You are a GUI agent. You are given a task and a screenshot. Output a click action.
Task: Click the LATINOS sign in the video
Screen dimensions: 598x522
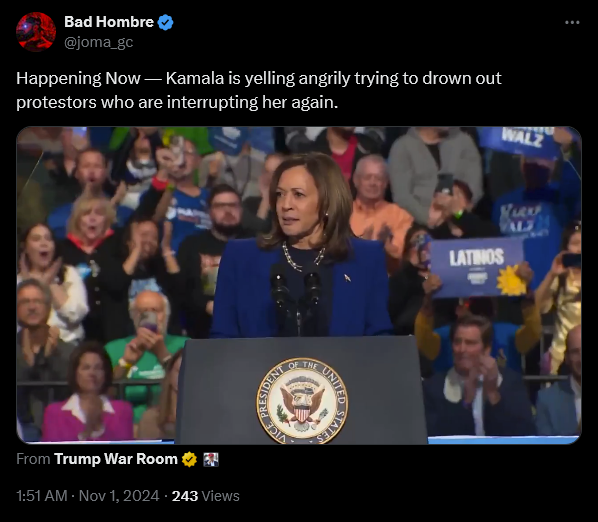coord(478,267)
